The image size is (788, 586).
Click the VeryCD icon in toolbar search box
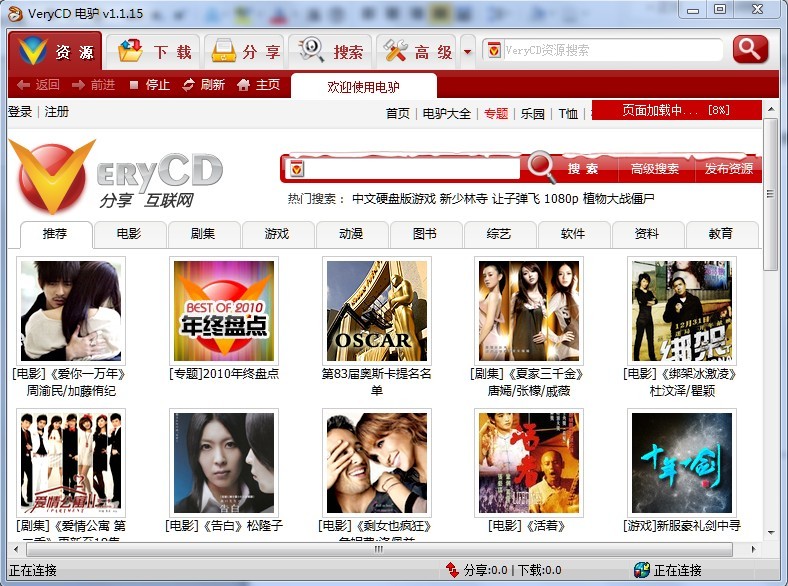pos(494,50)
